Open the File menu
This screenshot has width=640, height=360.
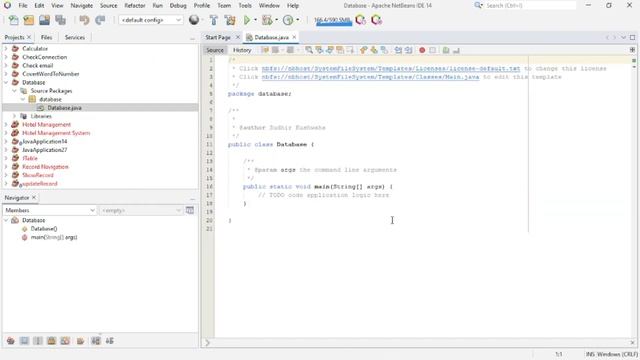[x=23, y=6]
